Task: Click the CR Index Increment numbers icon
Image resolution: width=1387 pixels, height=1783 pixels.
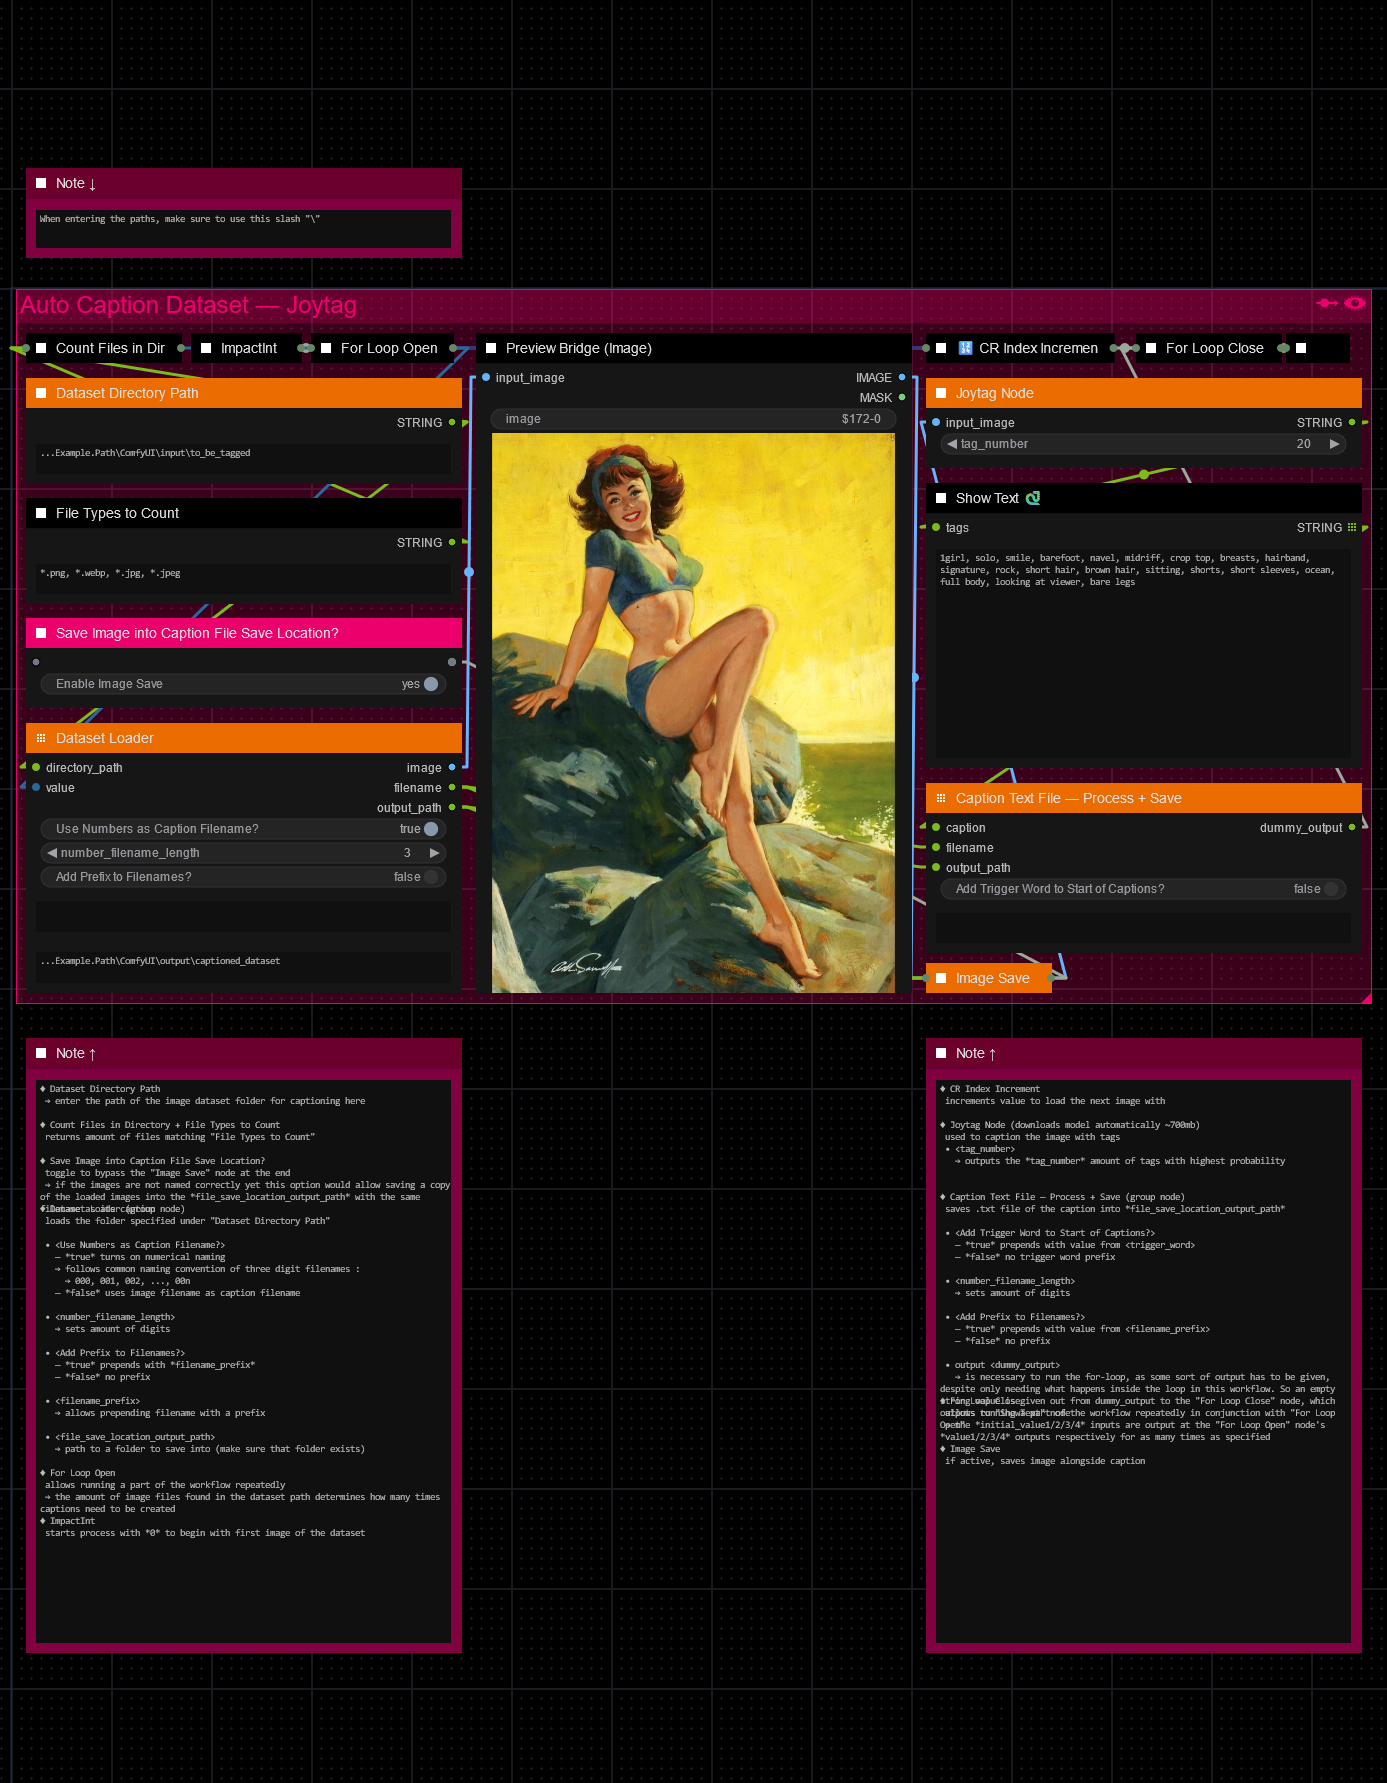Action: click(x=965, y=348)
